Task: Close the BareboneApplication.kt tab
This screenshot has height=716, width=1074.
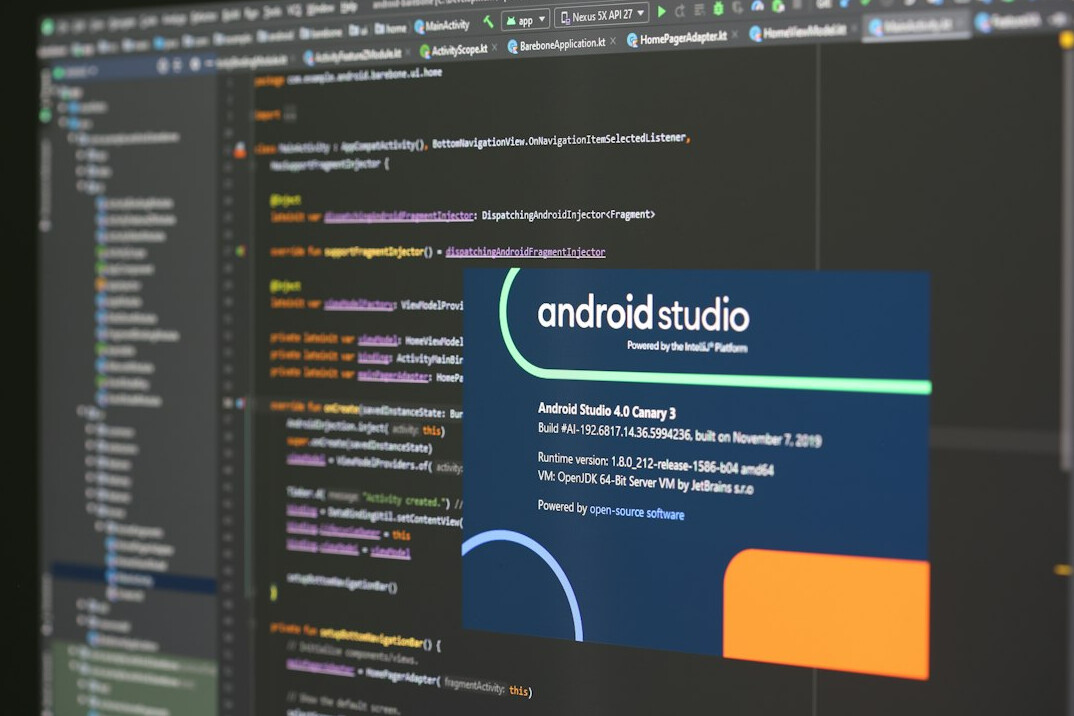Action: click(613, 42)
